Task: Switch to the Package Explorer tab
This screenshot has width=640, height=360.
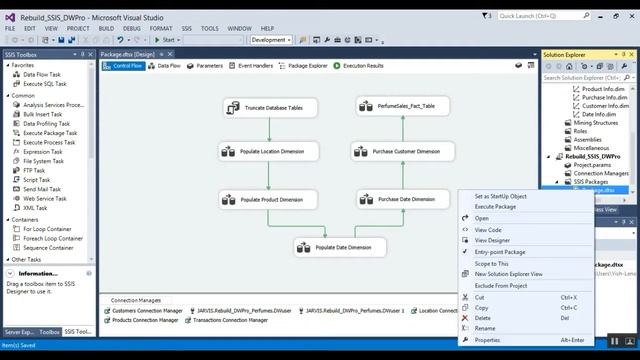Action: (x=303, y=66)
